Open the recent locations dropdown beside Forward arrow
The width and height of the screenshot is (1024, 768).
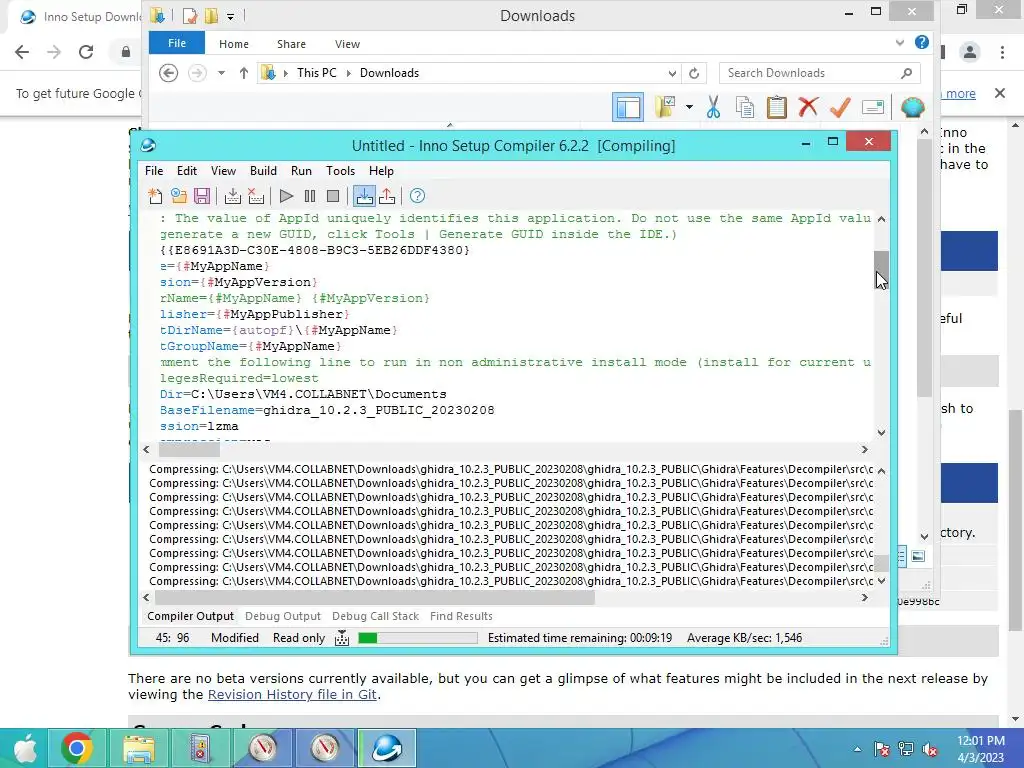[x=221, y=73]
